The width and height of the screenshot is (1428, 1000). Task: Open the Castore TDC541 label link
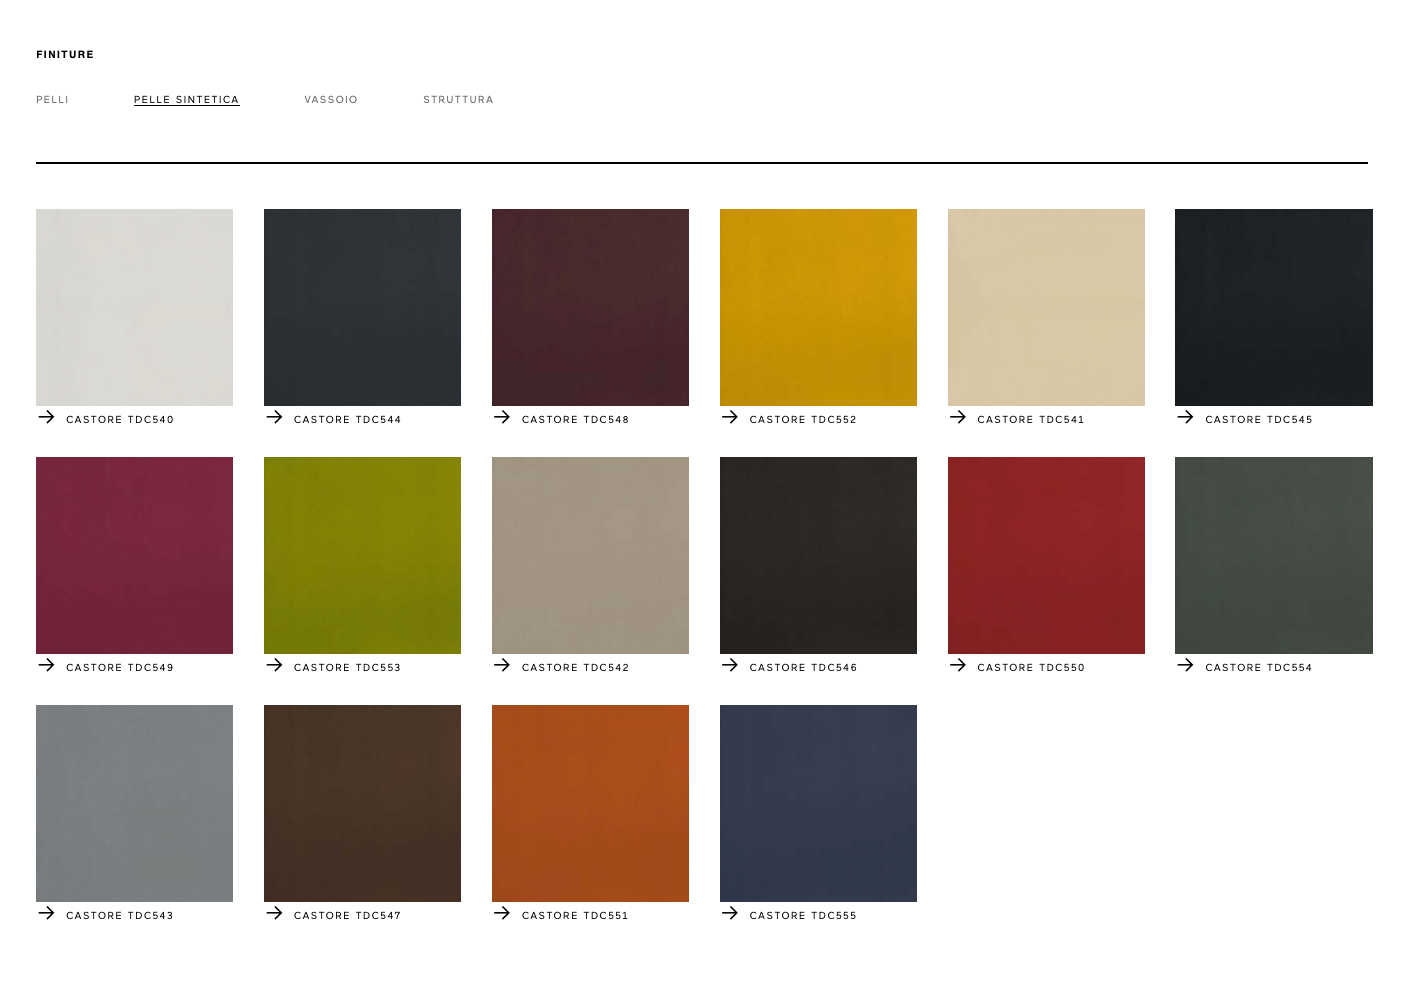[x=1030, y=420]
